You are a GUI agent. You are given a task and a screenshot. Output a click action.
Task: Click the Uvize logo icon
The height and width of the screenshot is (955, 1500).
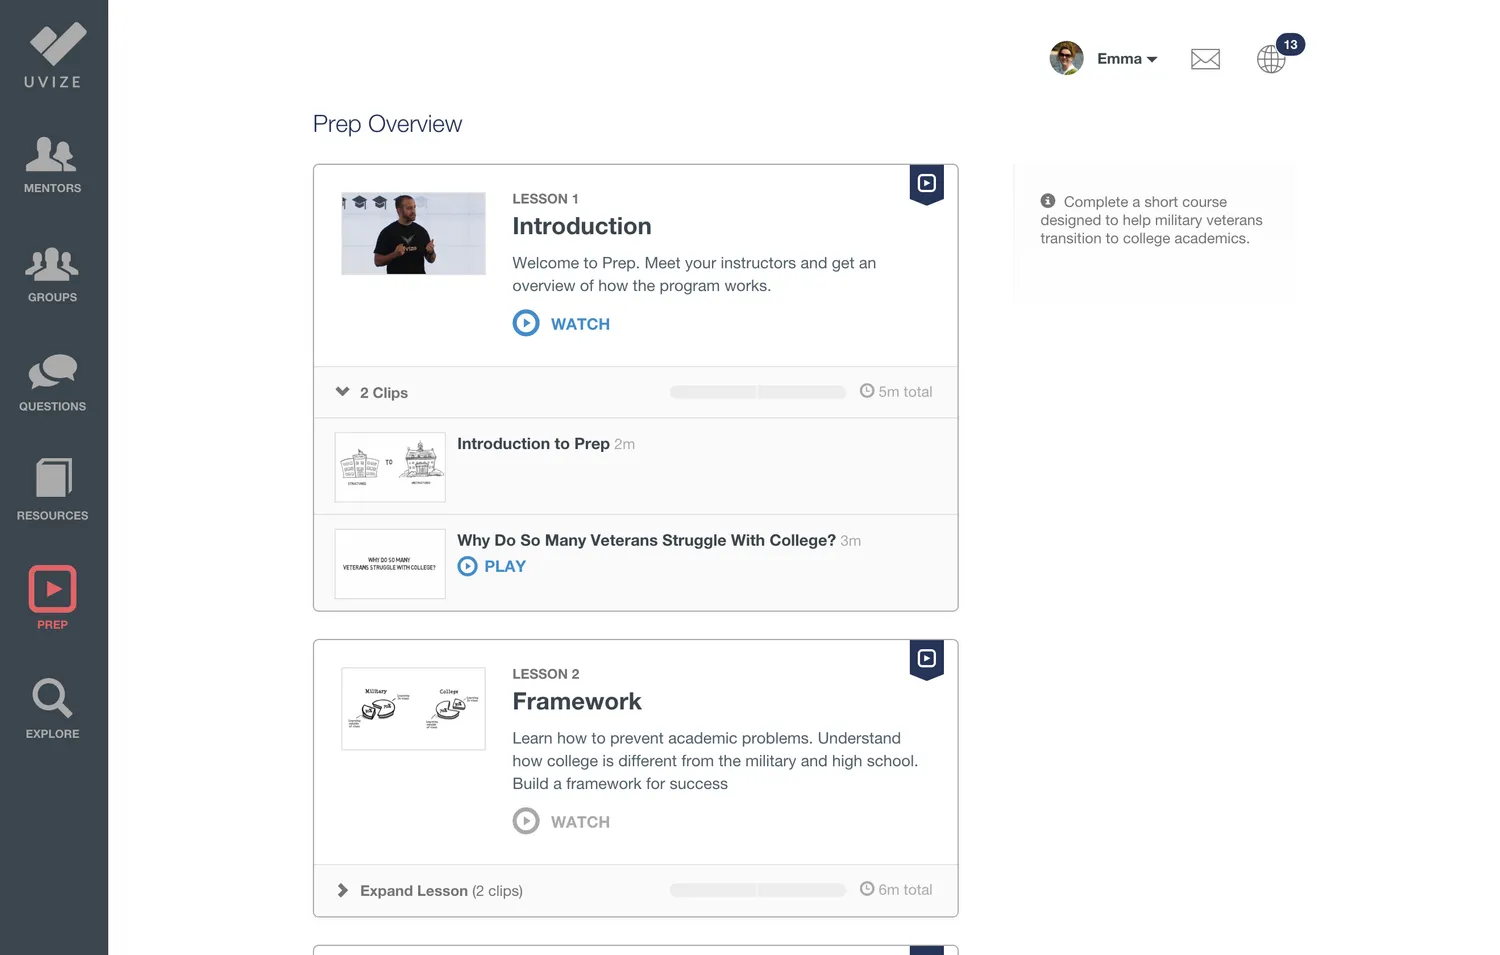coord(56,45)
